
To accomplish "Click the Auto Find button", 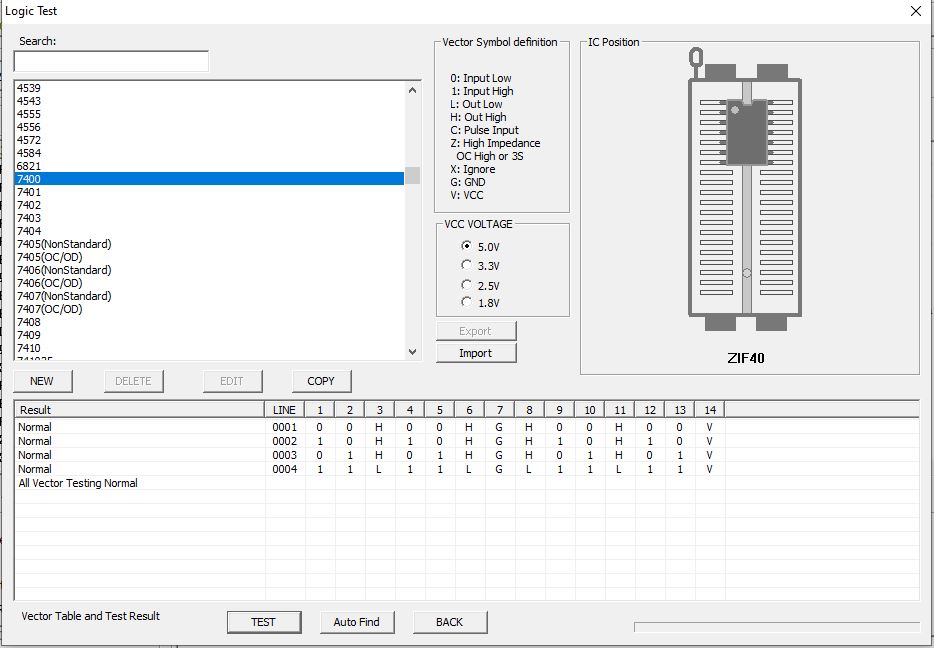I will point(357,622).
